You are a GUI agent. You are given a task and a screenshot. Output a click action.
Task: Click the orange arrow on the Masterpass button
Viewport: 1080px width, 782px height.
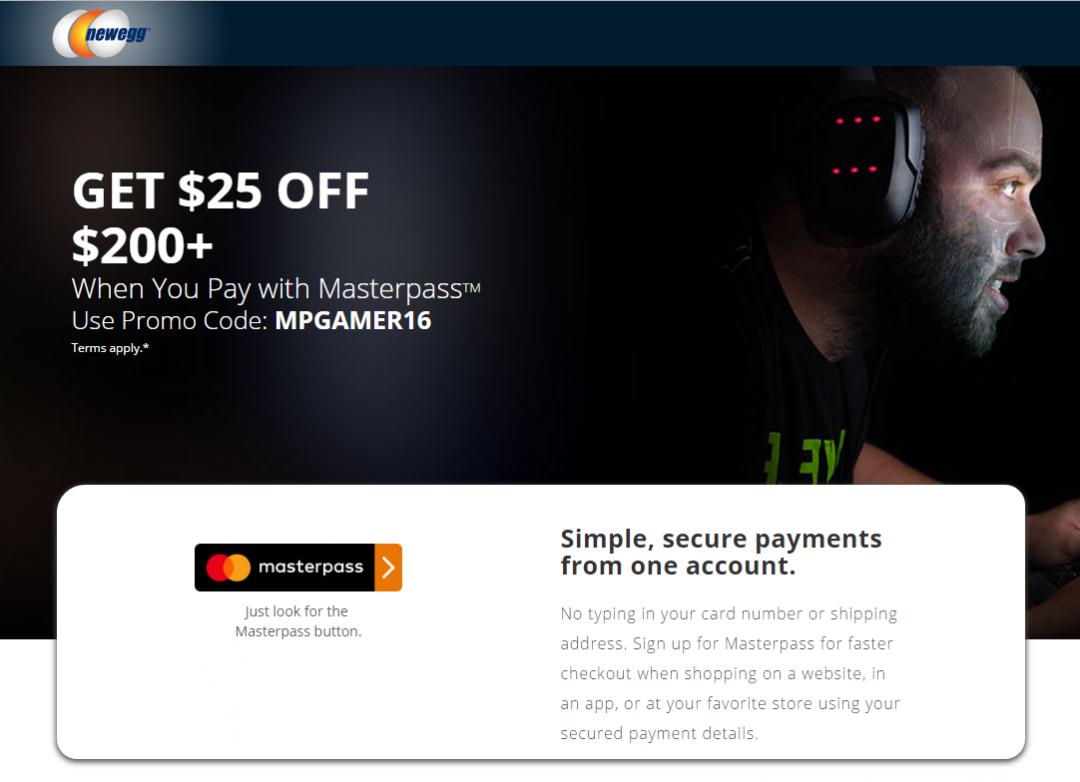point(388,568)
